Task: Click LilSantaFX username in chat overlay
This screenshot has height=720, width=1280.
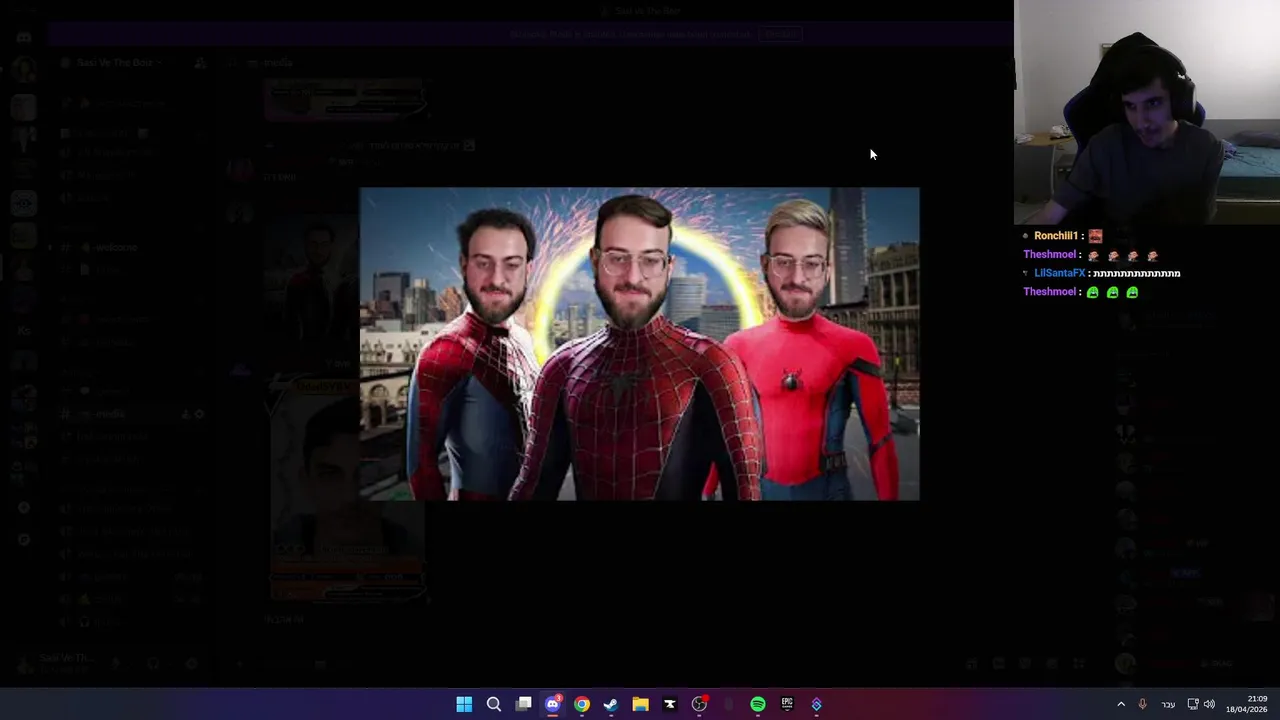Action: click(1059, 273)
